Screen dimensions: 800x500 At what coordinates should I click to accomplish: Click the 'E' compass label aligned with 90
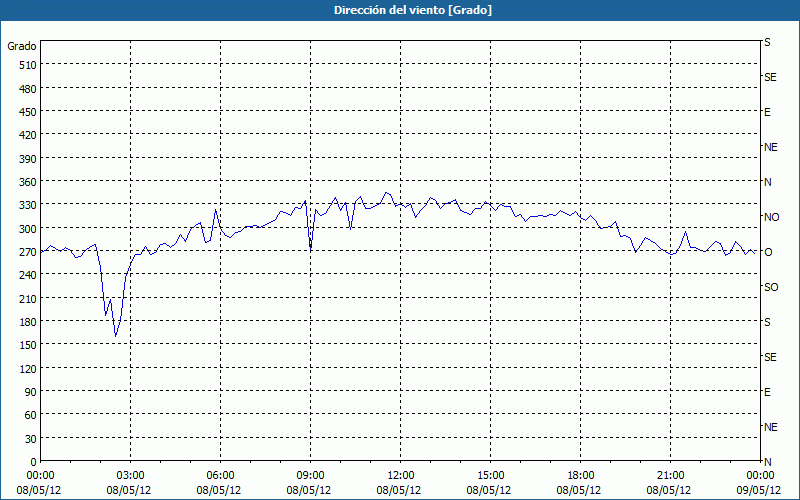767,392
